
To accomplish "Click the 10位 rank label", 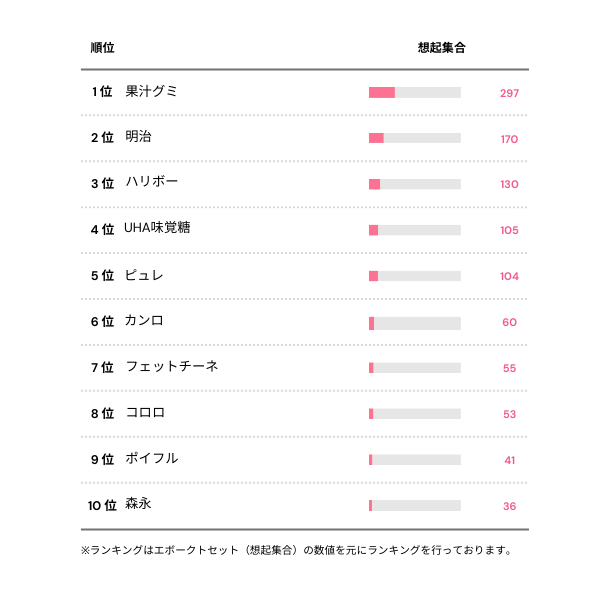I will click(102, 505).
